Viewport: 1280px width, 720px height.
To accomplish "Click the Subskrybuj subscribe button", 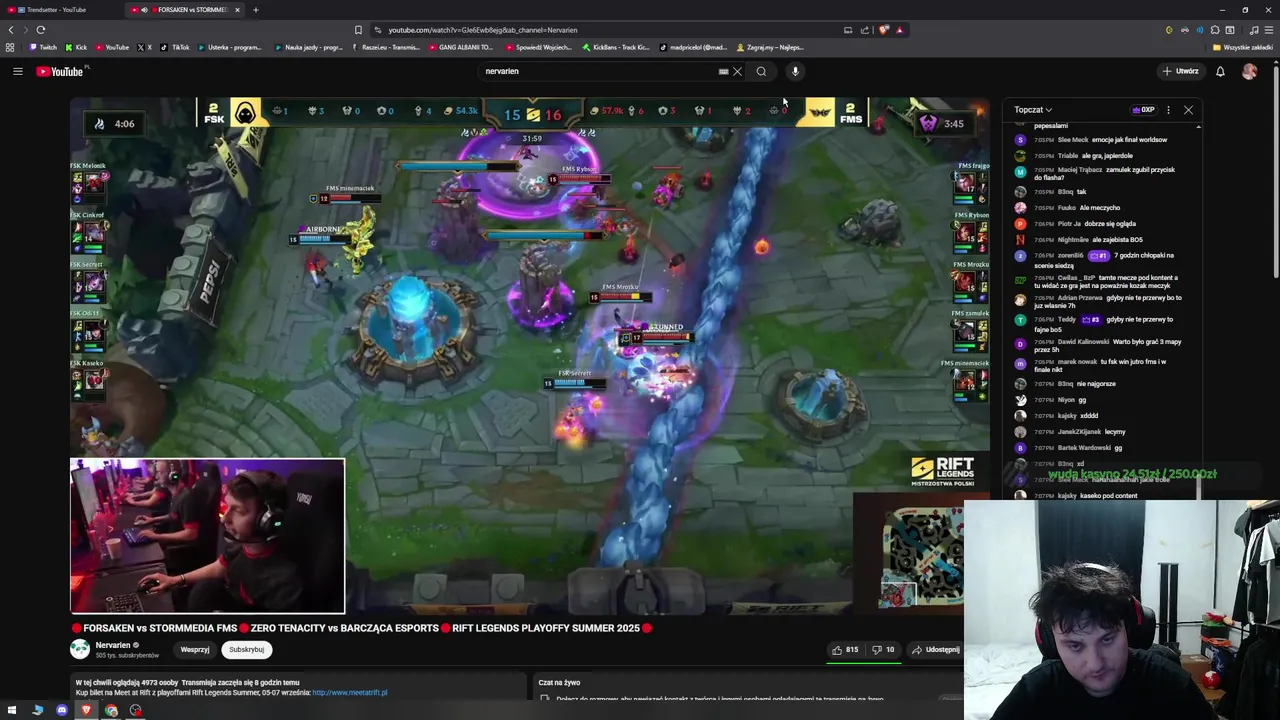I will click(246, 650).
